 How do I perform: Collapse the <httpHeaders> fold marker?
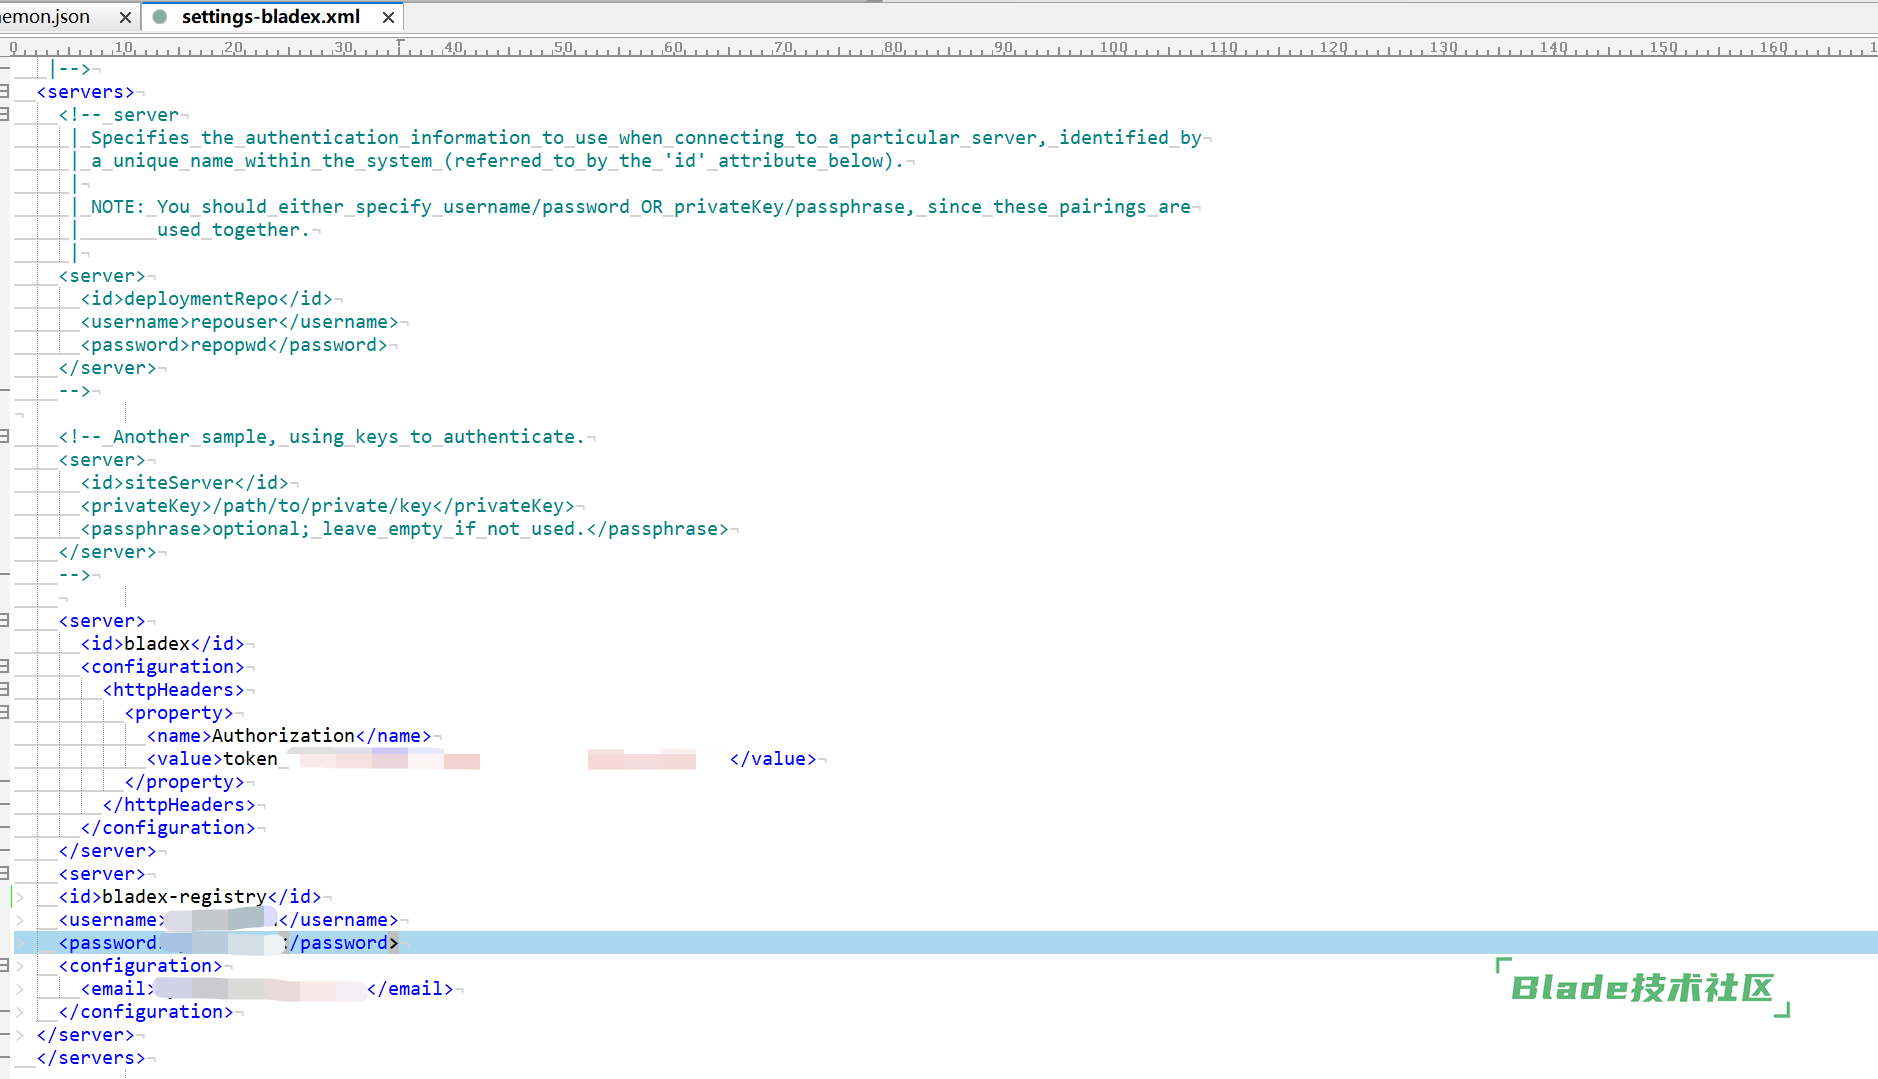click(5, 690)
